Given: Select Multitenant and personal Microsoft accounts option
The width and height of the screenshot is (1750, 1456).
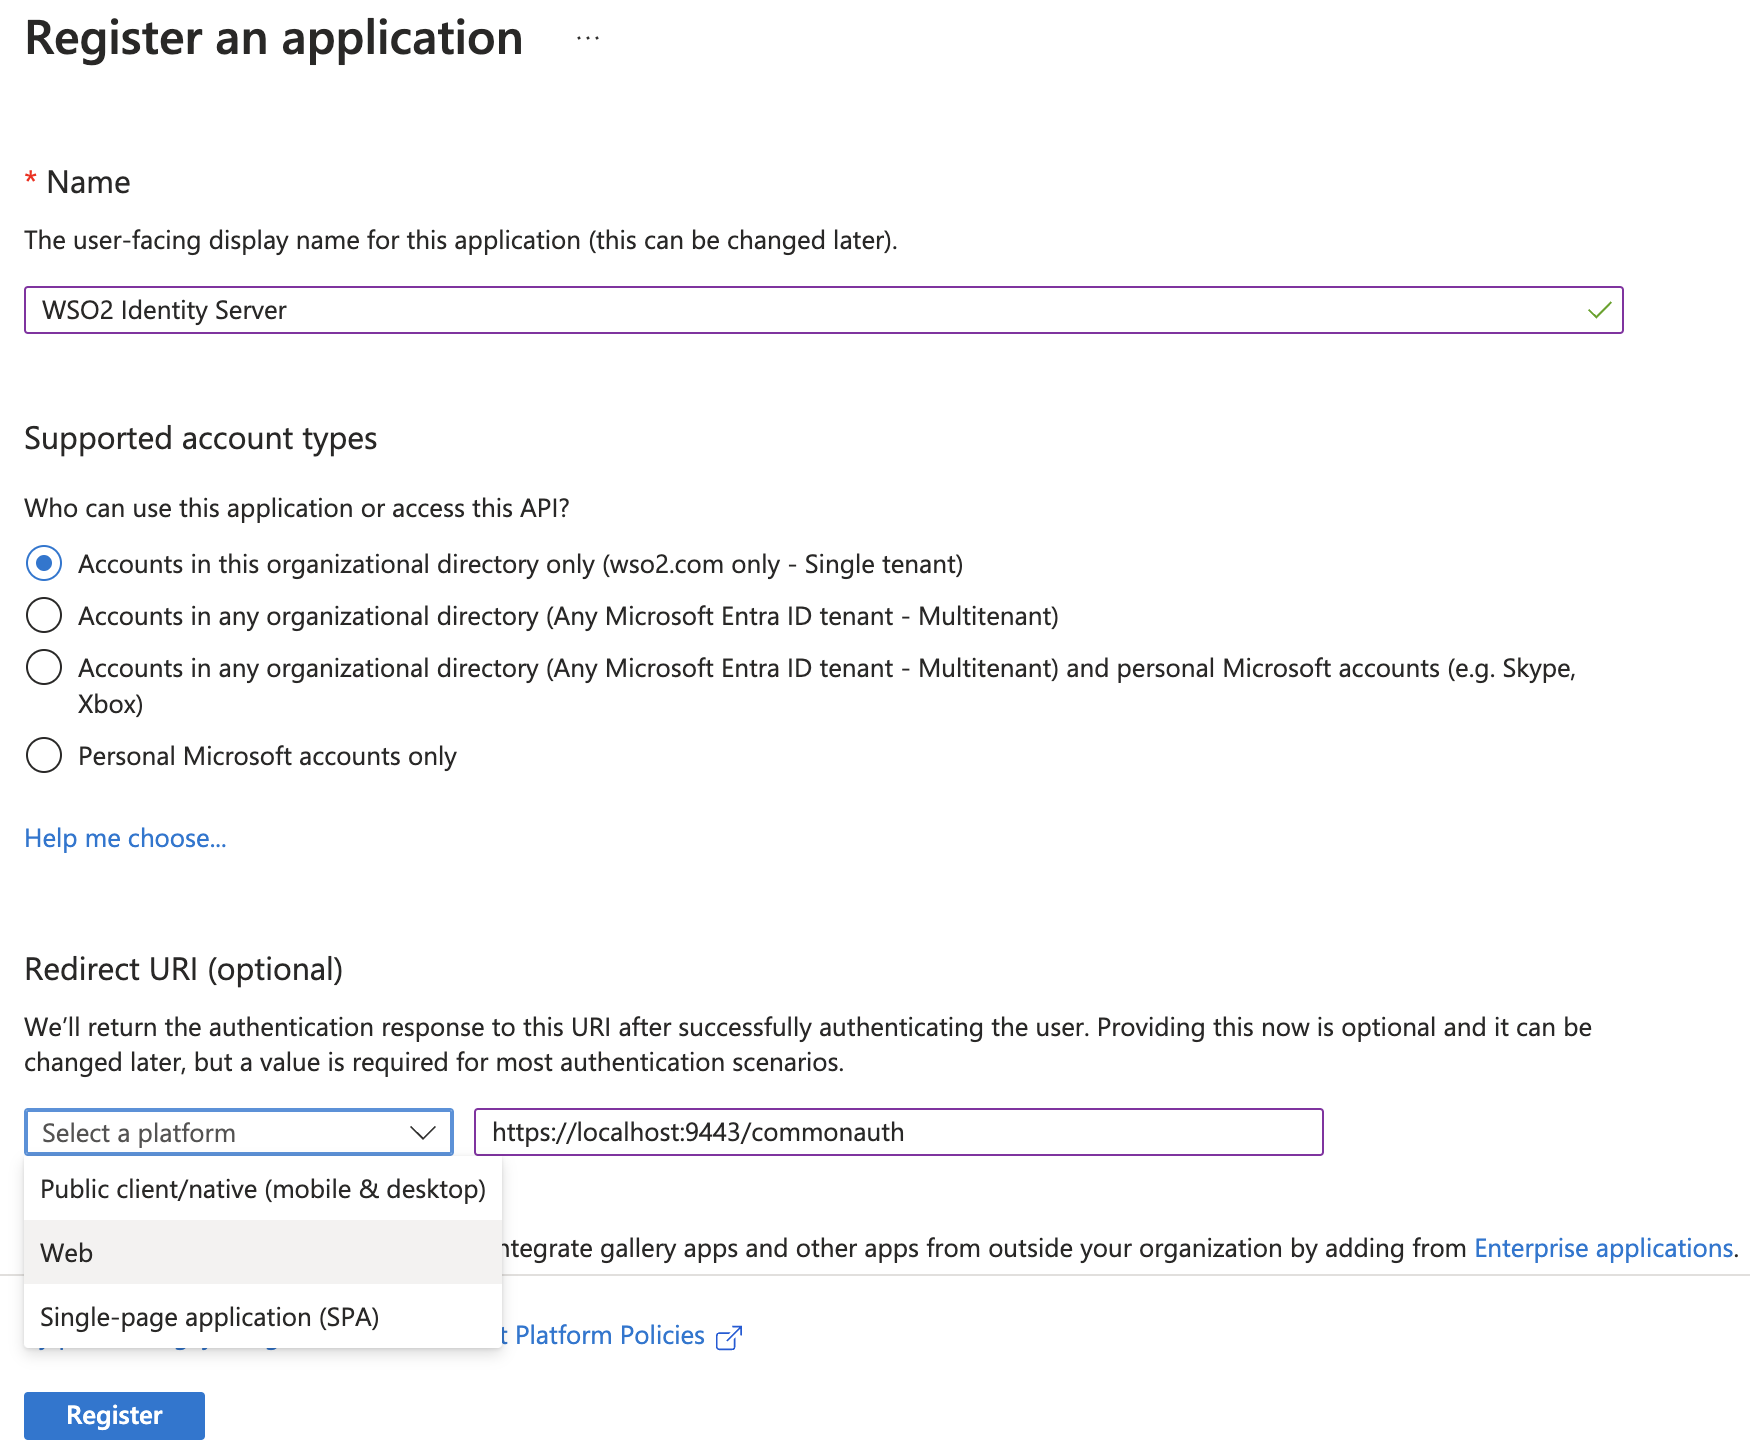Looking at the screenshot, I should [x=44, y=667].
